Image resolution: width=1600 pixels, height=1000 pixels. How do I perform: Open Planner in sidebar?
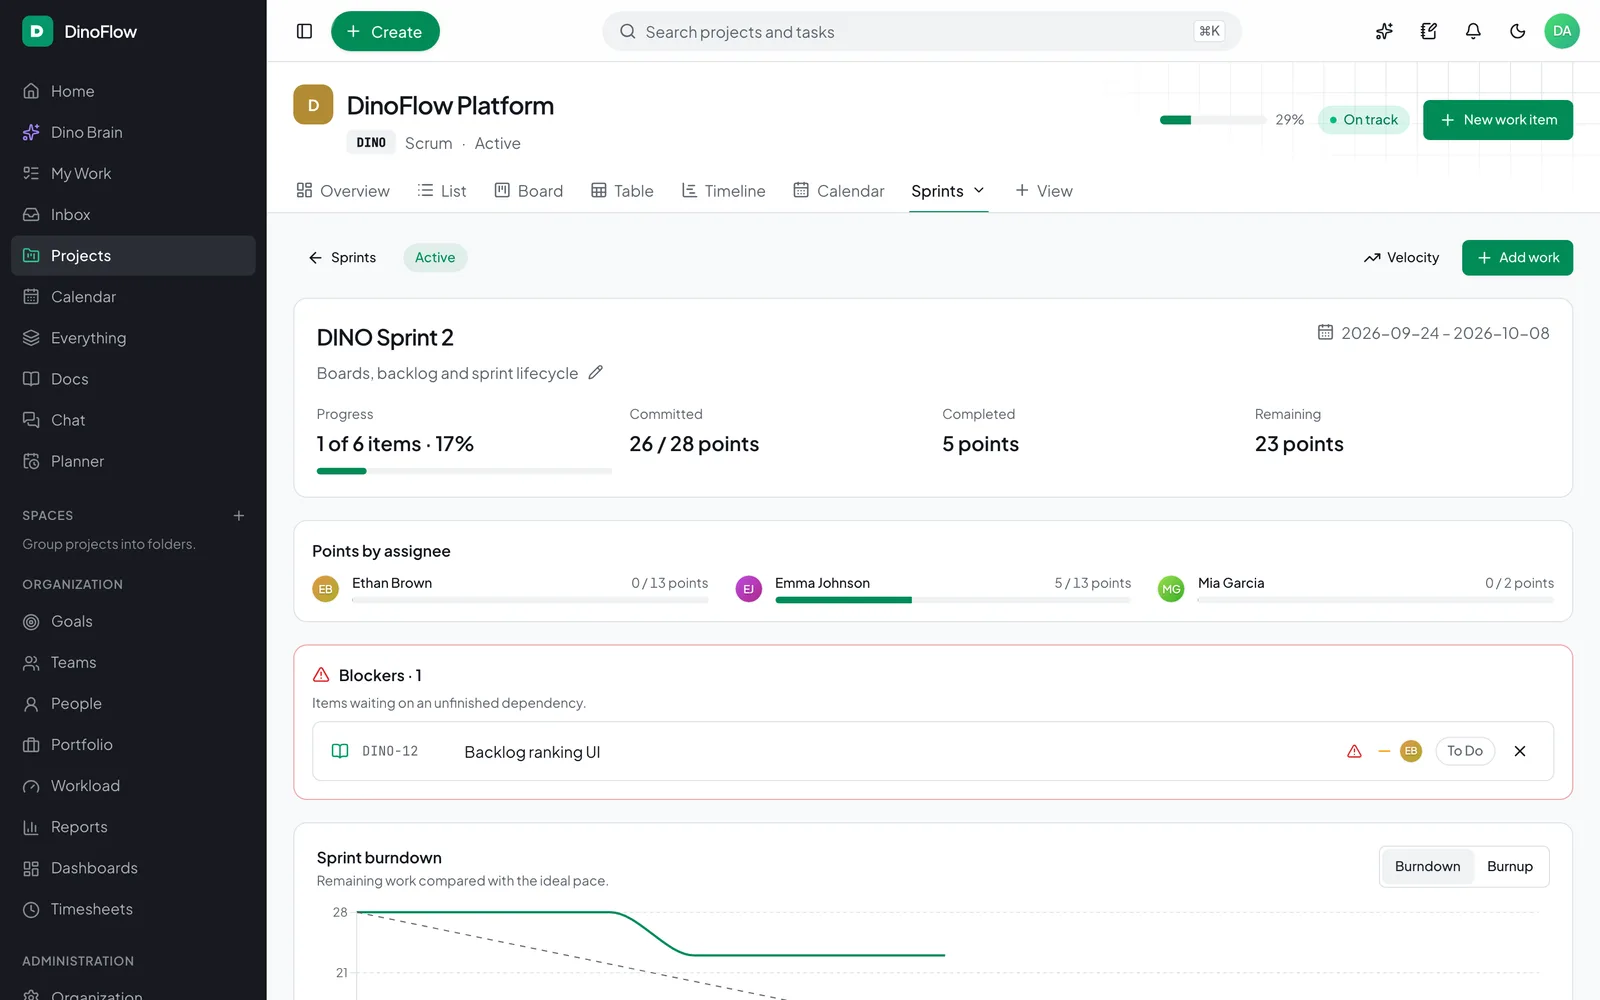coord(133,461)
